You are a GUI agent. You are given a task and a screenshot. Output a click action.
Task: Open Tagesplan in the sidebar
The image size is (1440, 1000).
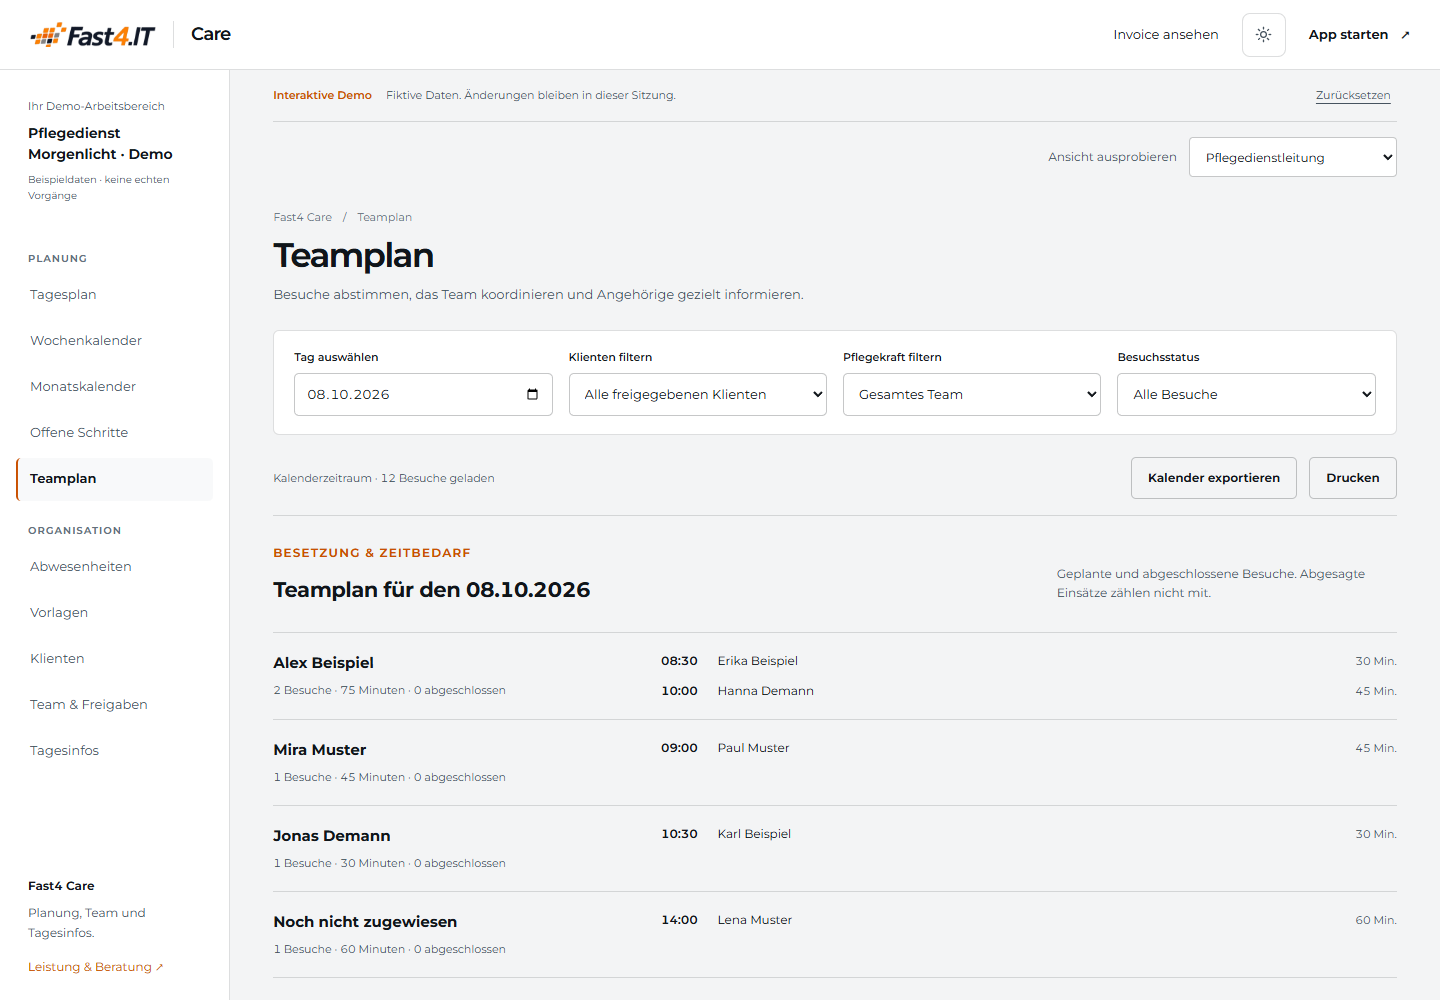115,295
